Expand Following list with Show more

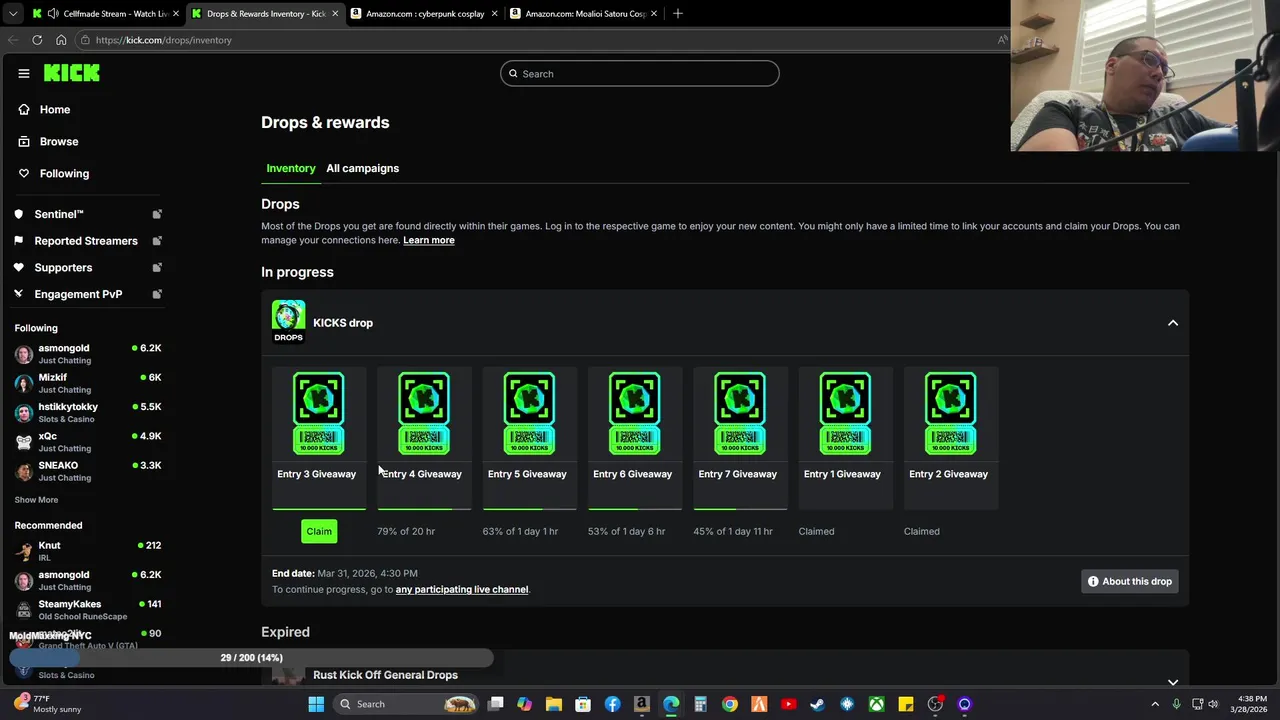click(36, 500)
